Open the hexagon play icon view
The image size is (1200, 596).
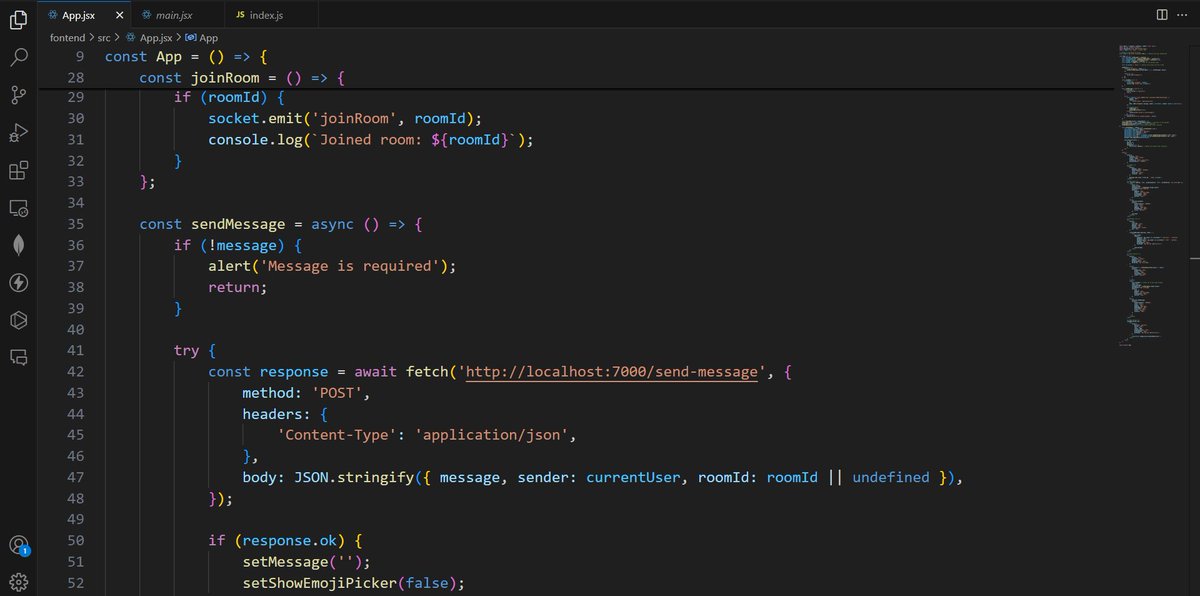click(18, 320)
